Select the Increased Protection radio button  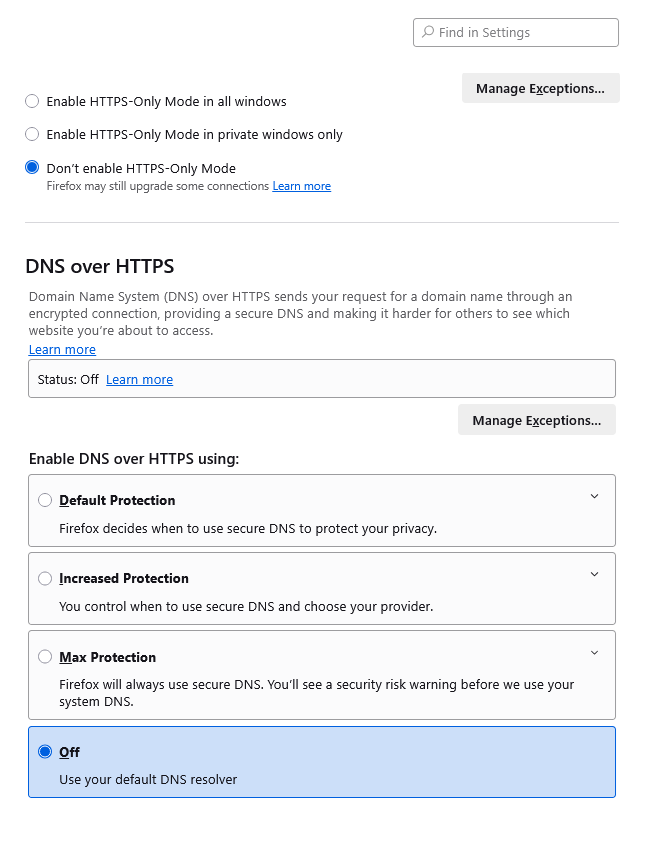tap(45, 578)
